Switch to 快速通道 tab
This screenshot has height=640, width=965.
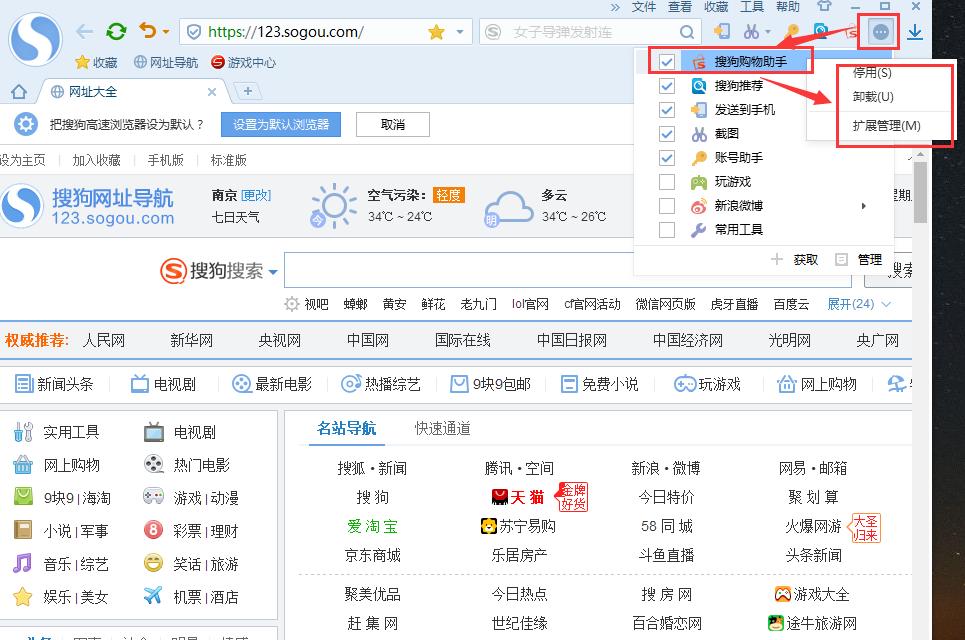pyautogui.click(x=442, y=428)
